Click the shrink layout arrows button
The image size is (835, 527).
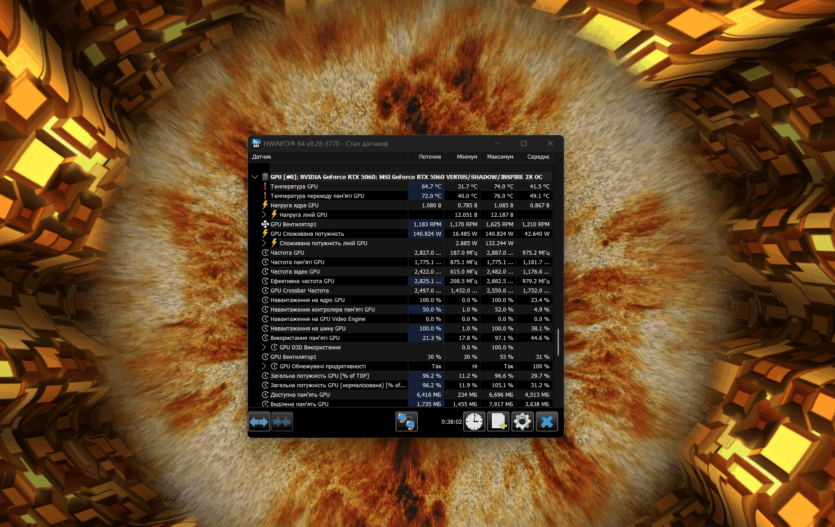coord(282,422)
